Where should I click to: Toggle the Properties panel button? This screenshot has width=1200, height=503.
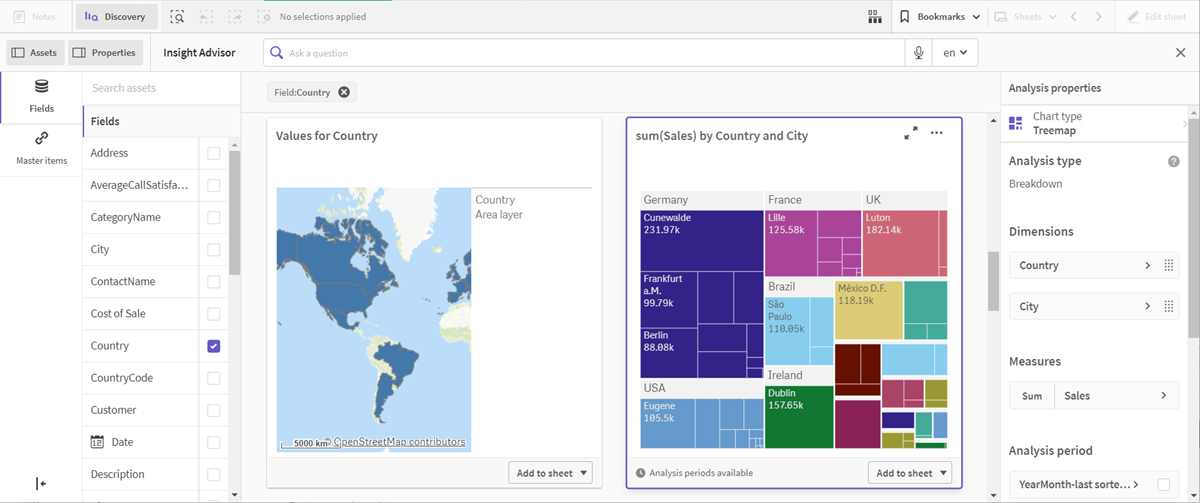(x=104, y=53)
